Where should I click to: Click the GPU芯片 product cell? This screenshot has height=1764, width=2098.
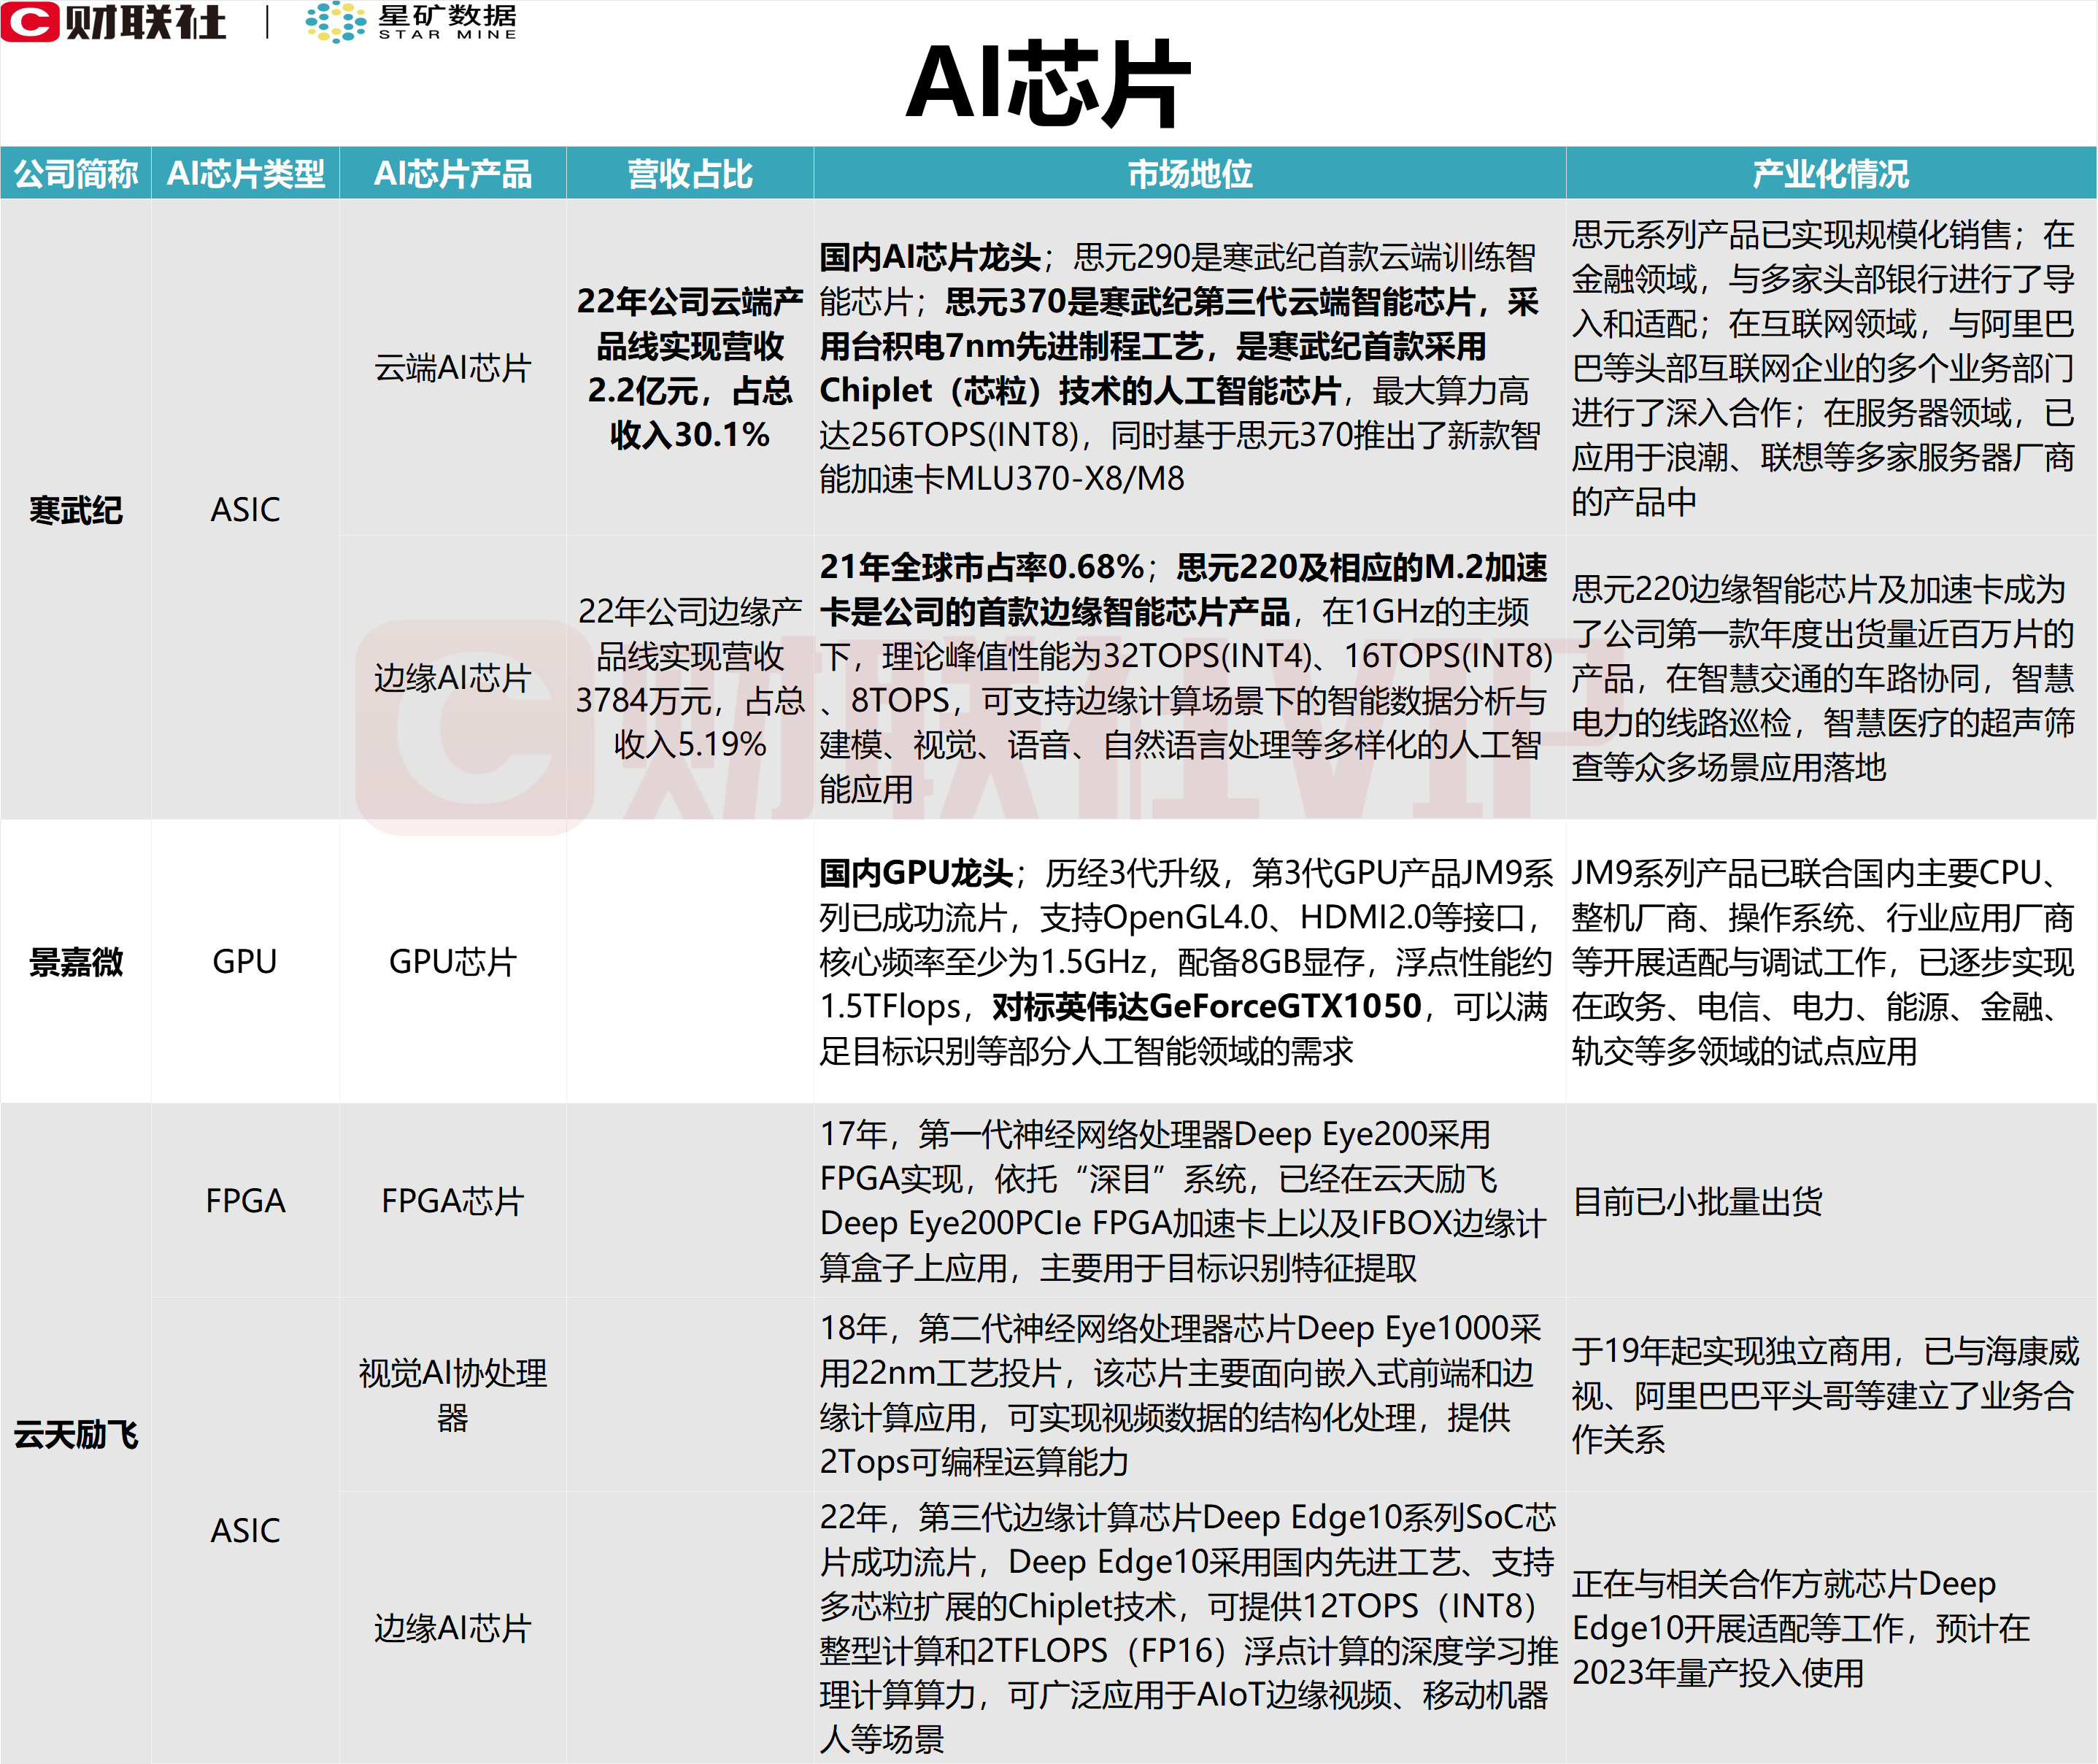(x=453, y=962)
